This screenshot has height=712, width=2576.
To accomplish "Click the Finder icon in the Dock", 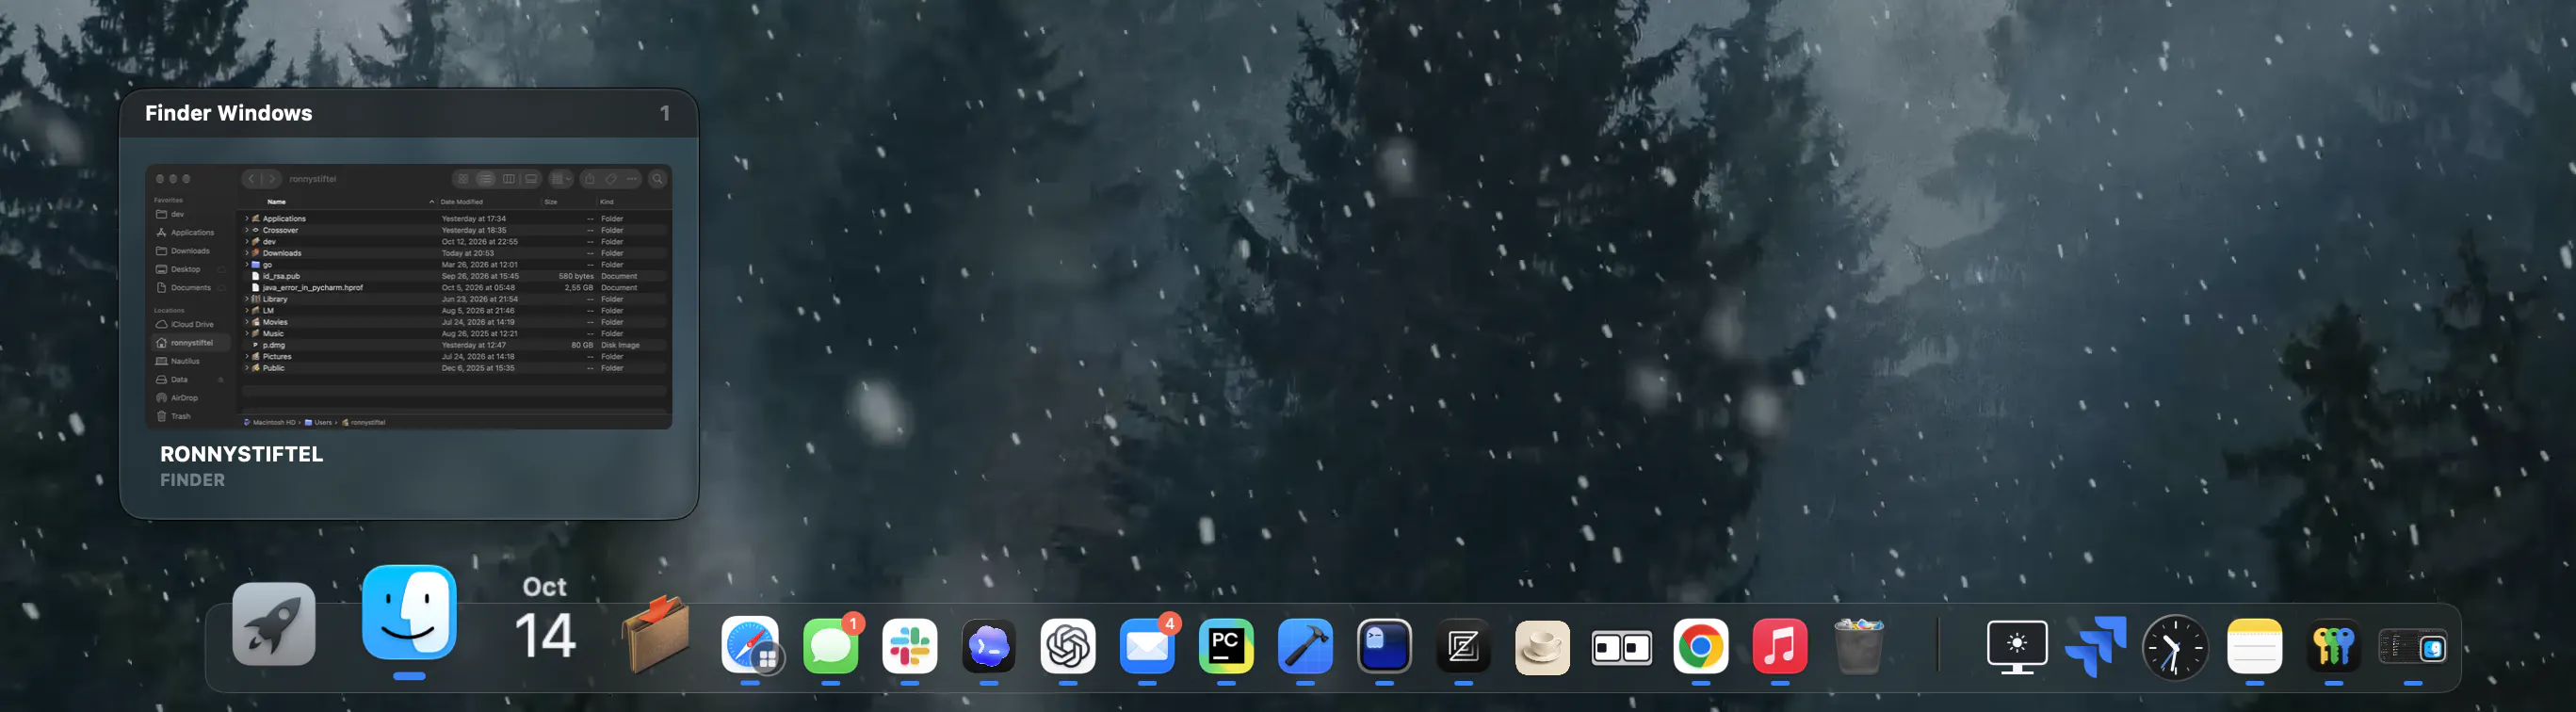I will [409, 613].
